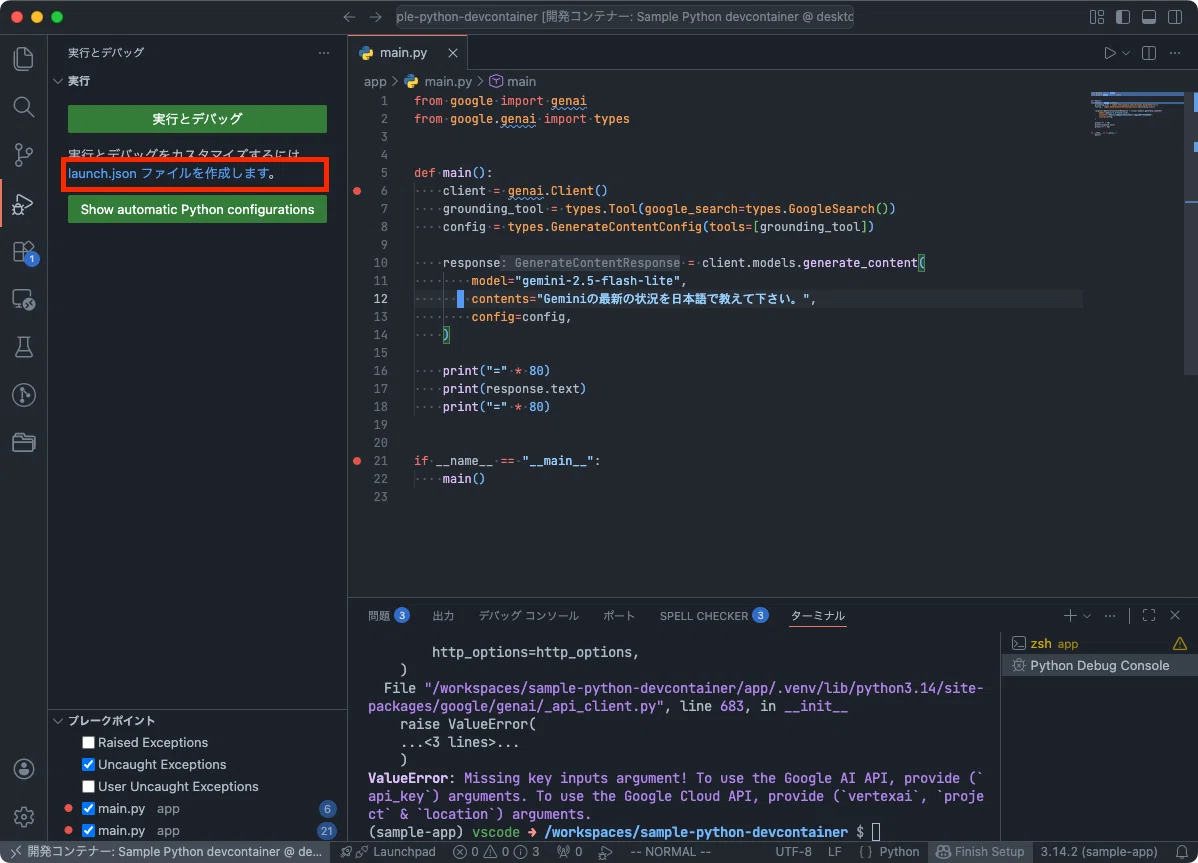Image resolution: width=1198 pixels, height=863 pixels.
Task: Split the editor right
Action: point(1148,53)
